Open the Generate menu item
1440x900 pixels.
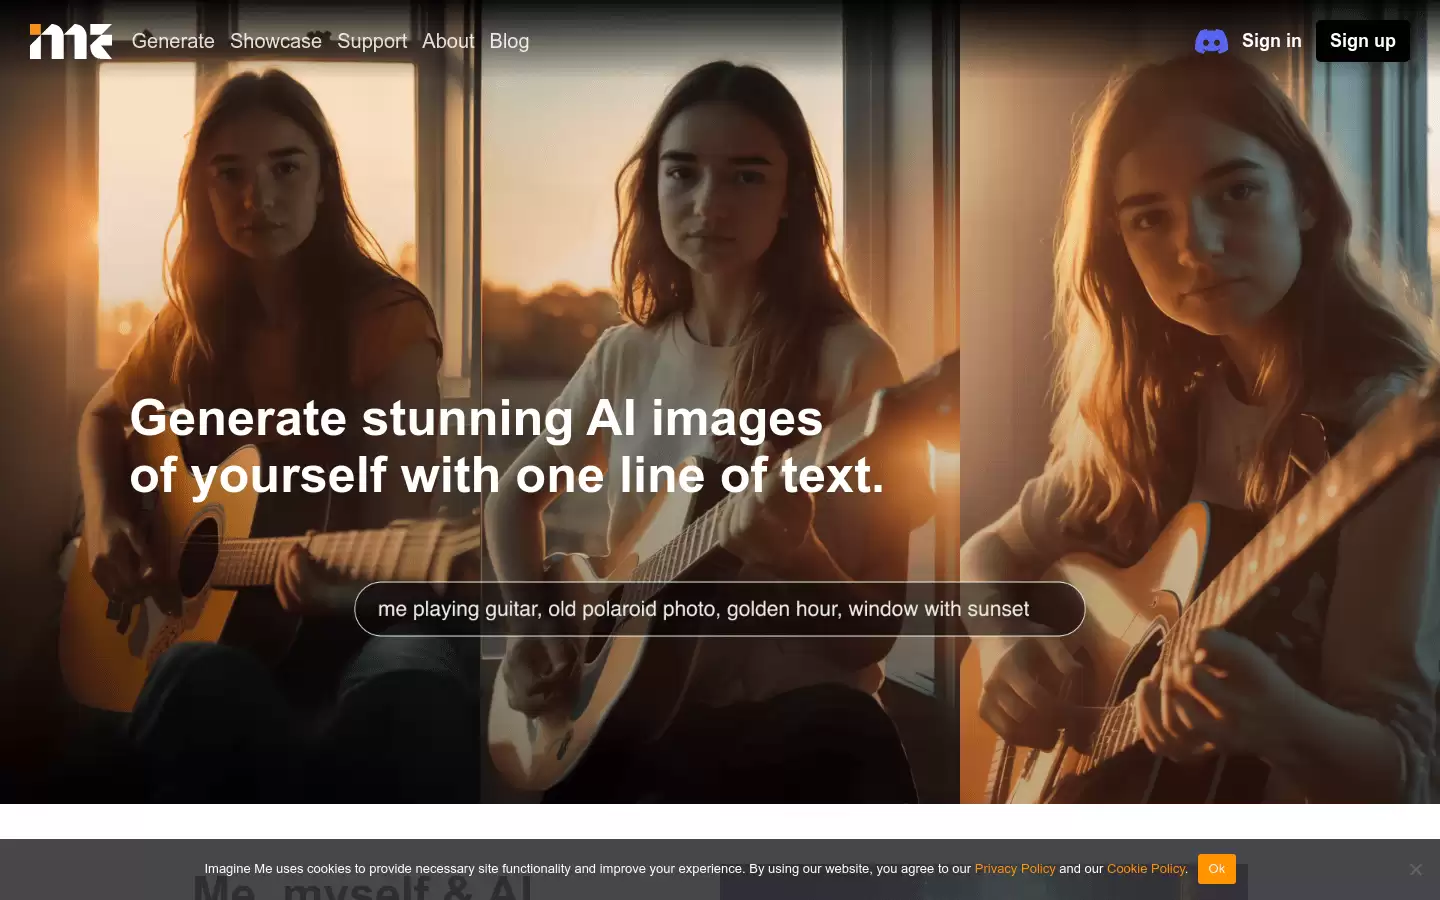173,41
